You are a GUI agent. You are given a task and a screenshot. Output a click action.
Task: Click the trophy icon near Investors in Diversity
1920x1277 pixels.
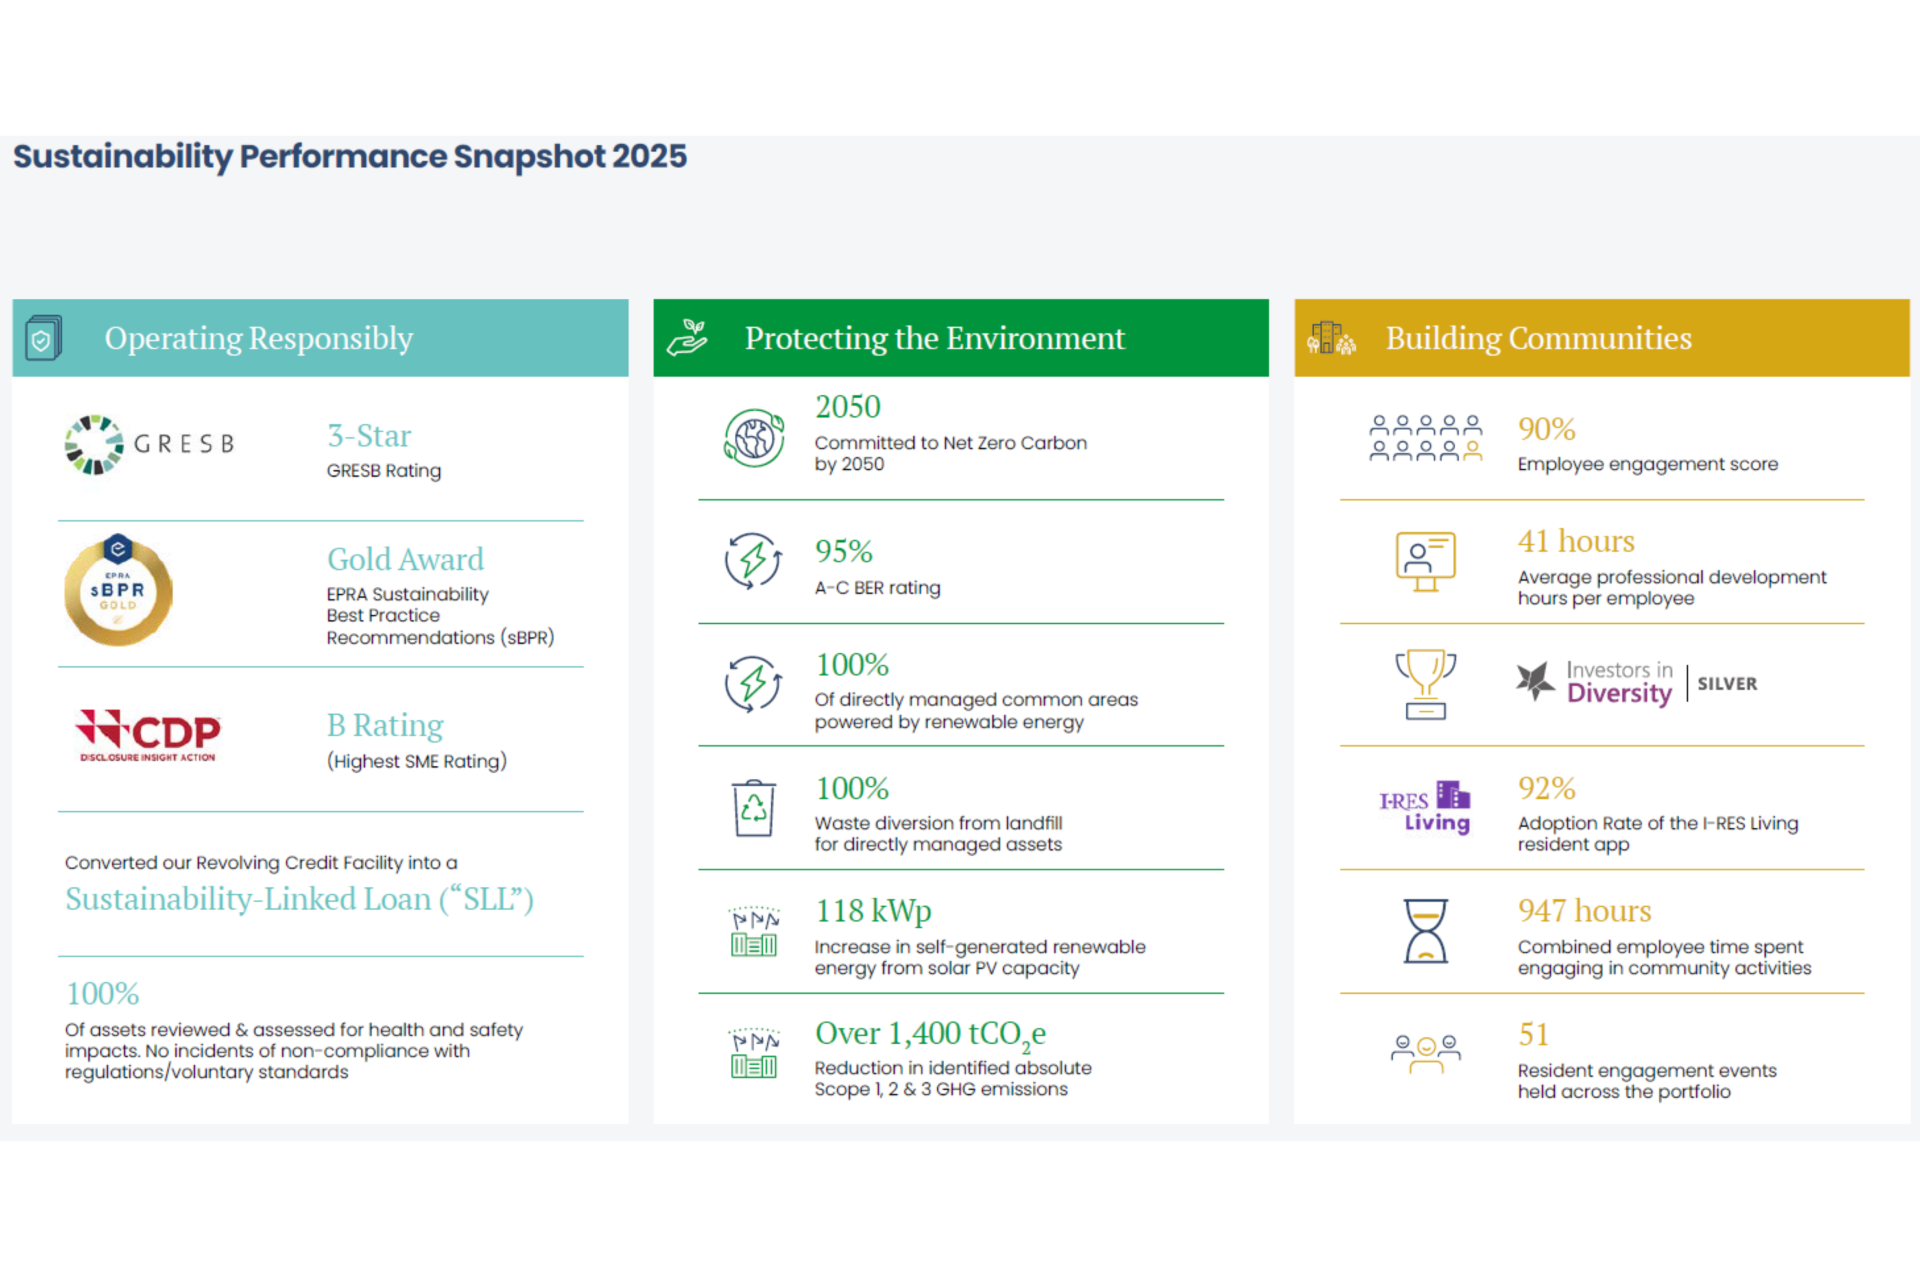[x=1426, y=685]
